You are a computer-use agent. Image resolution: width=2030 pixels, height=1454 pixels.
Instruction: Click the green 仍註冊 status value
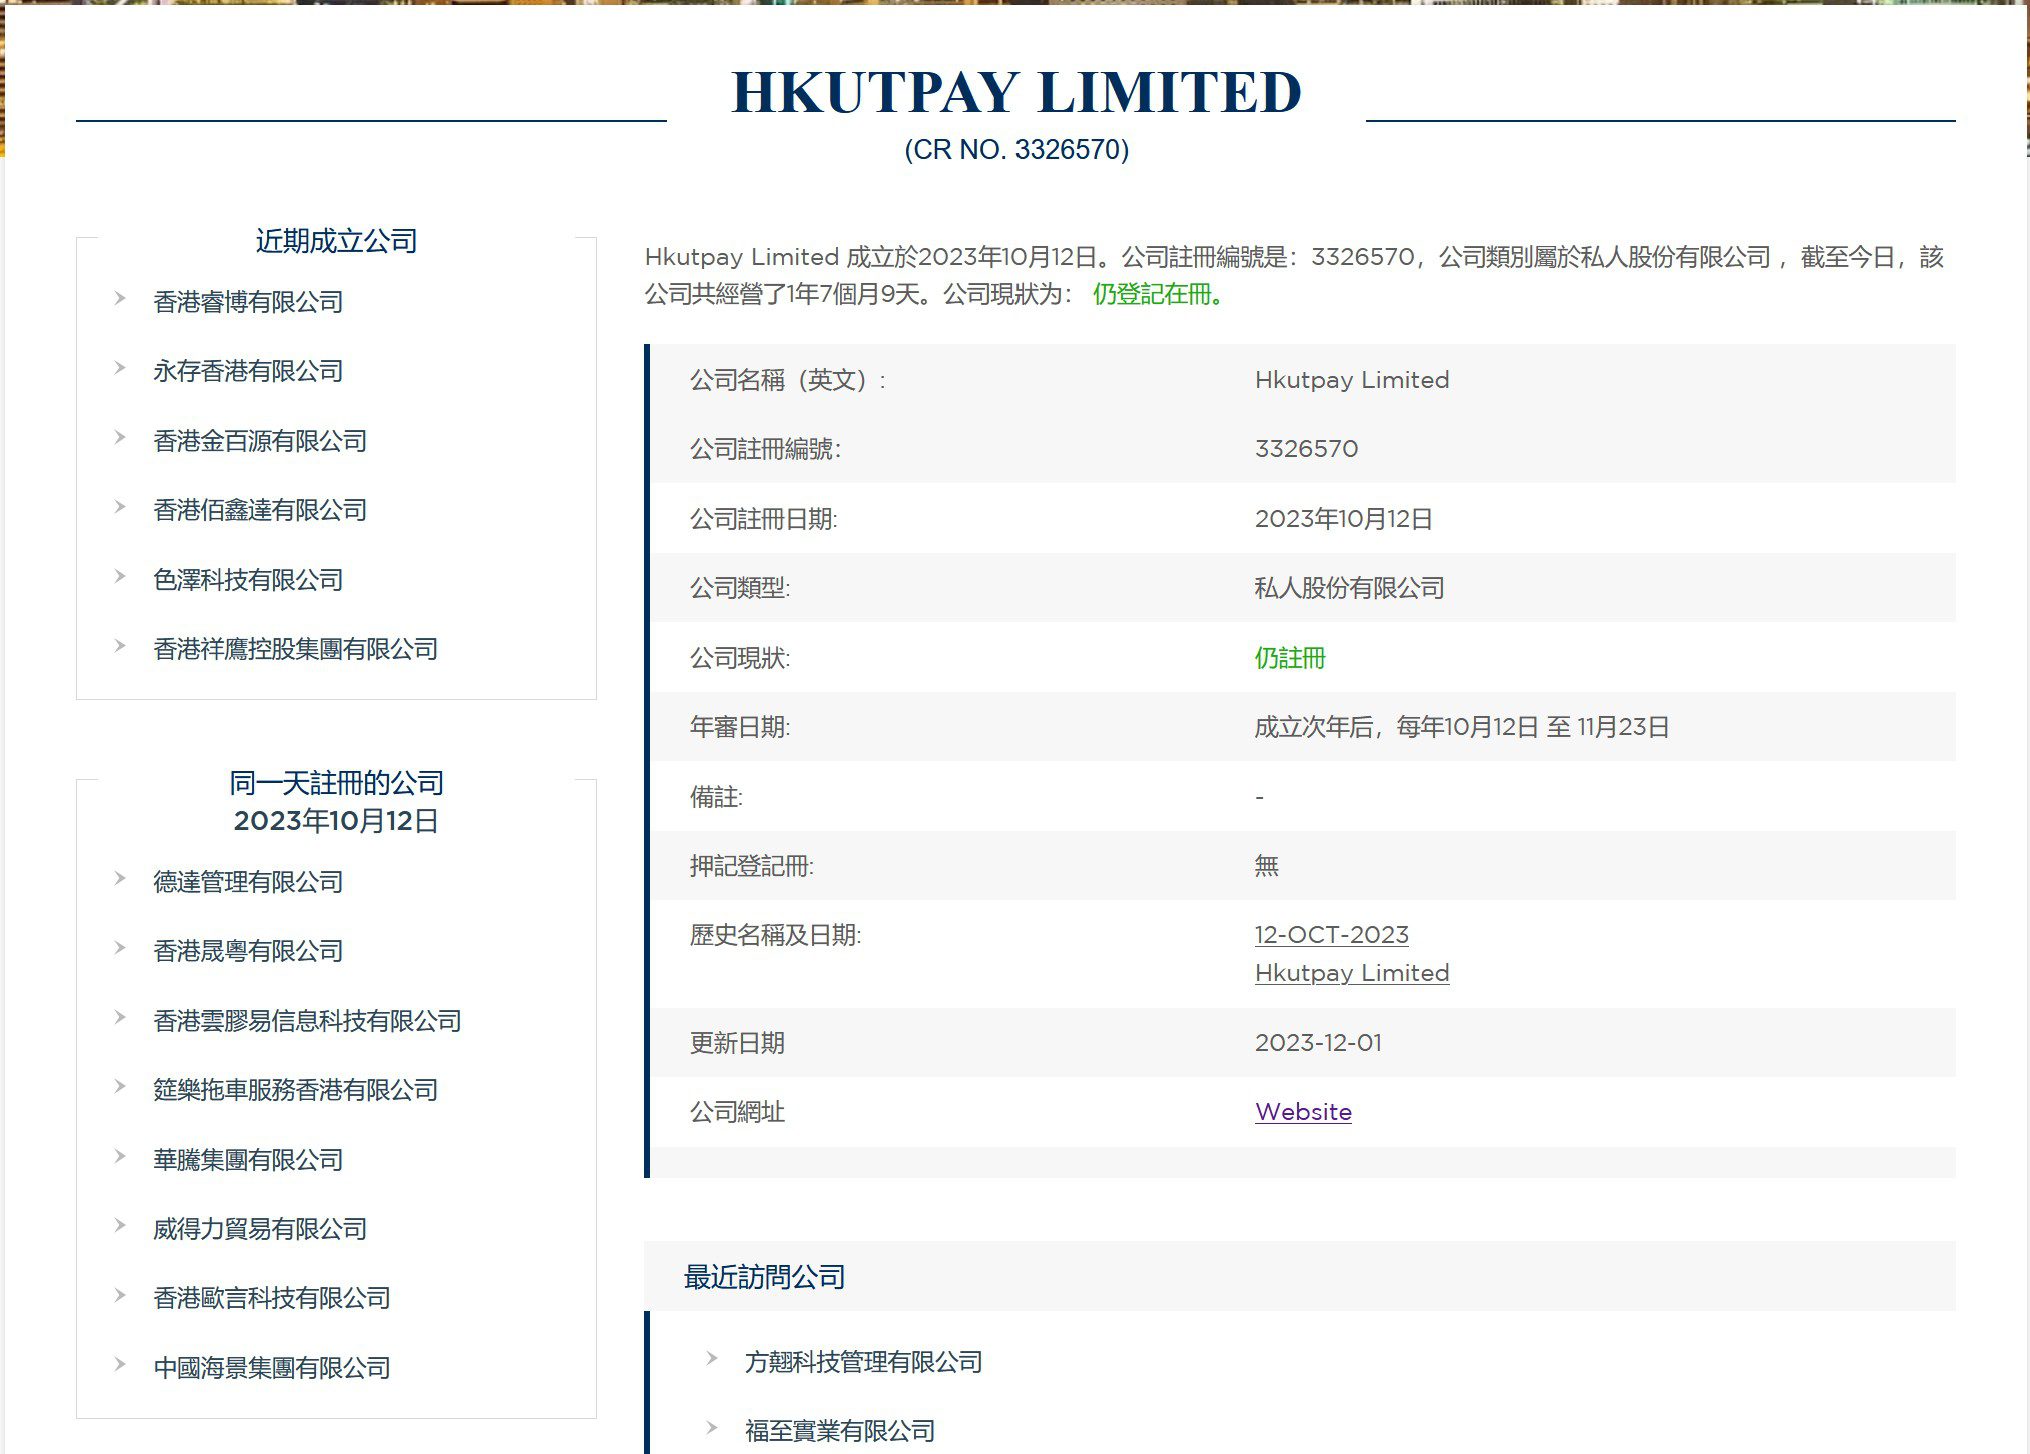click(x=1290, y=658)
